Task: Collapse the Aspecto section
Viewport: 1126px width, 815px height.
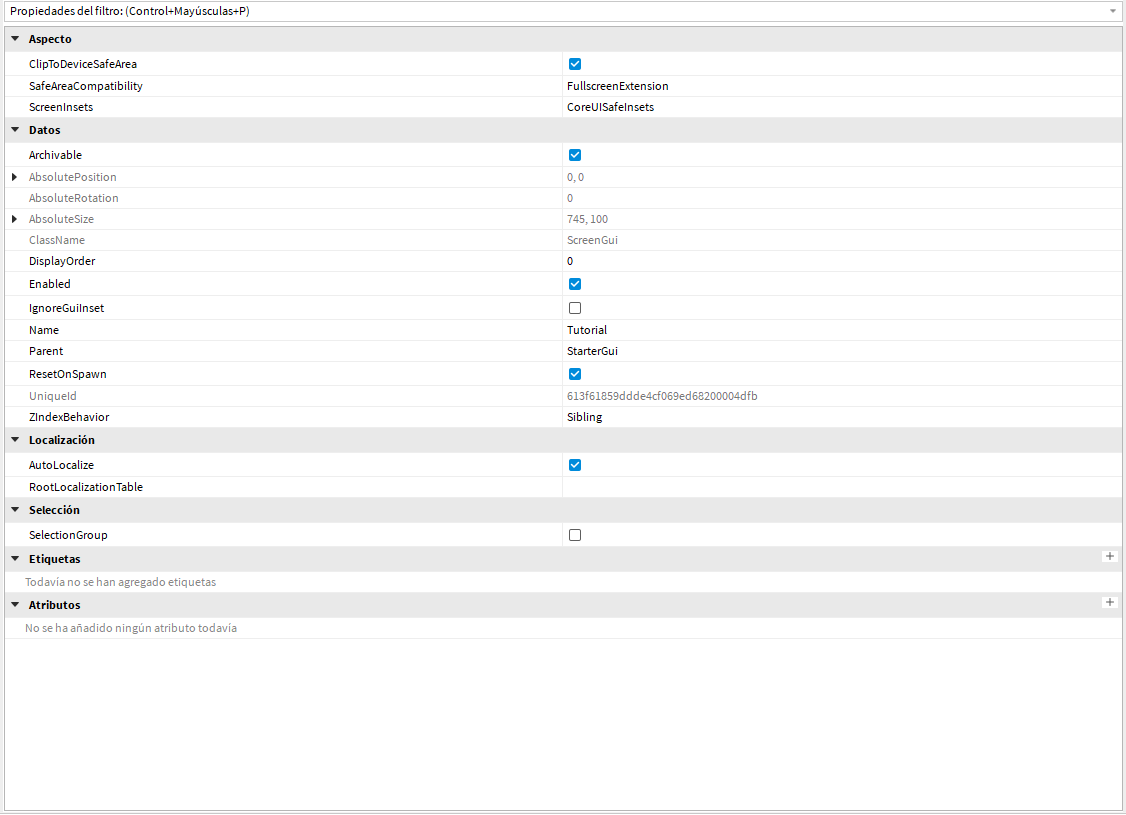Action: click(x=14, y=38)
